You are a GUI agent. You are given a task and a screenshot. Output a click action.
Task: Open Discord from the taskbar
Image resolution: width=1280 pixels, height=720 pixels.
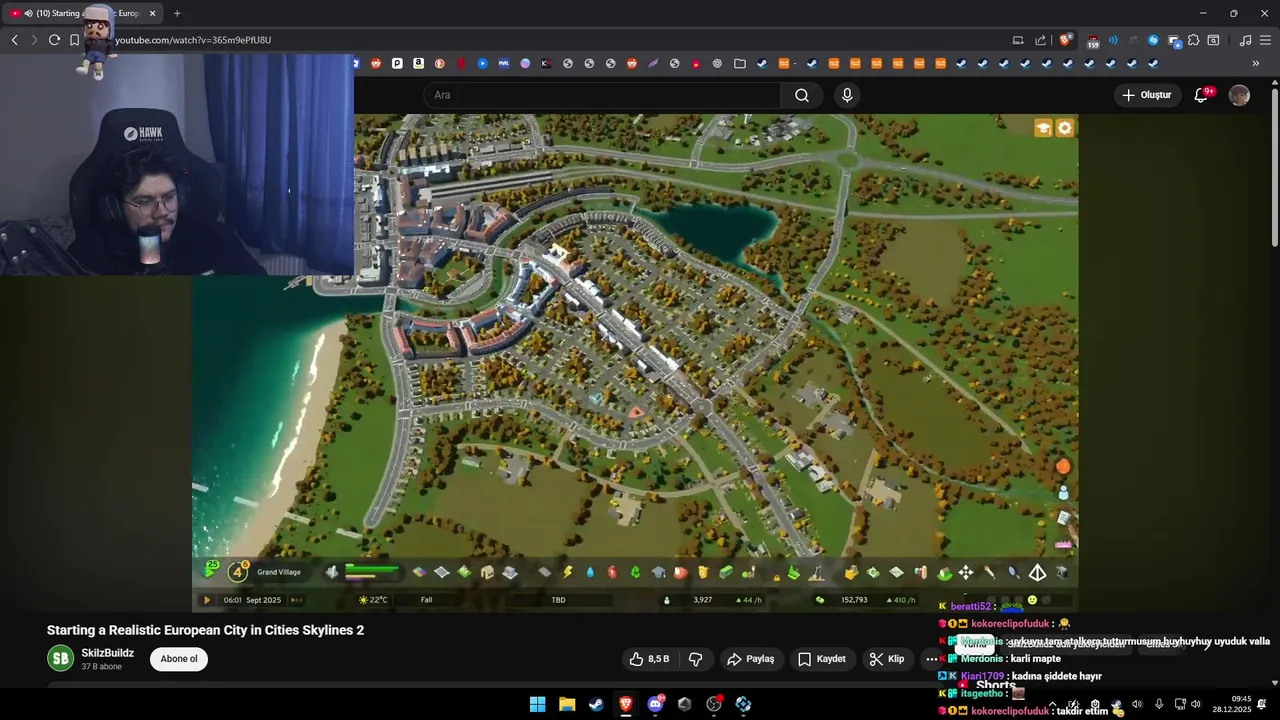coord(655,704)
